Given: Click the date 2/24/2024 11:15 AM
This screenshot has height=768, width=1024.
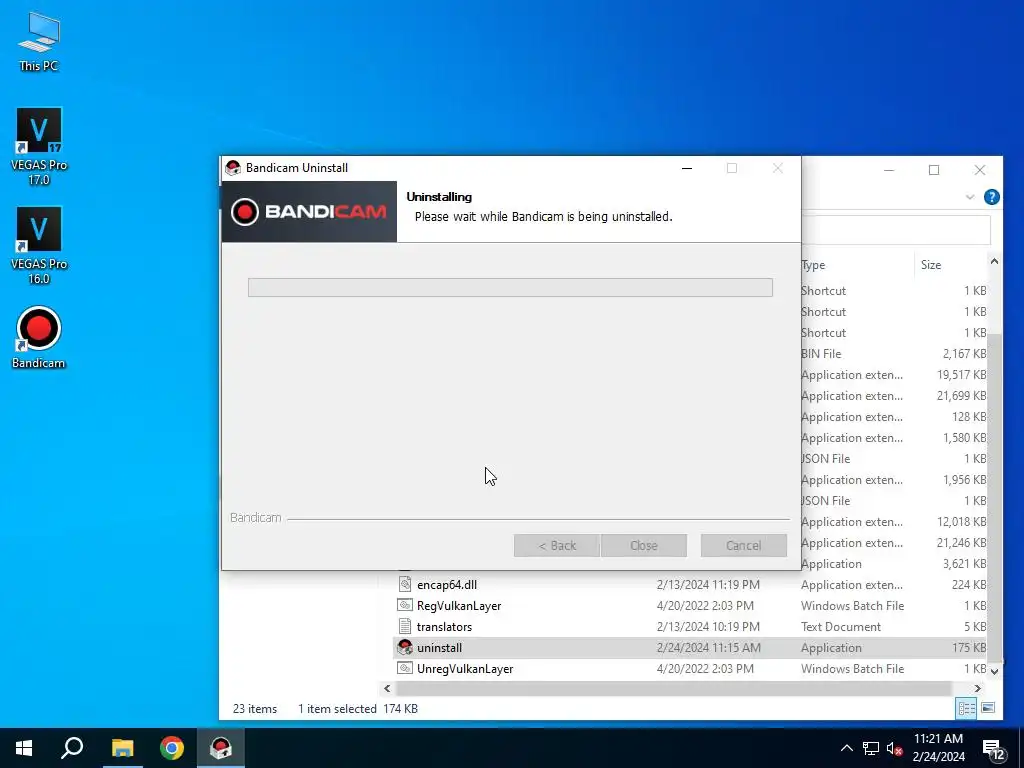Looking at the screenshot, I should click(708, 647).
